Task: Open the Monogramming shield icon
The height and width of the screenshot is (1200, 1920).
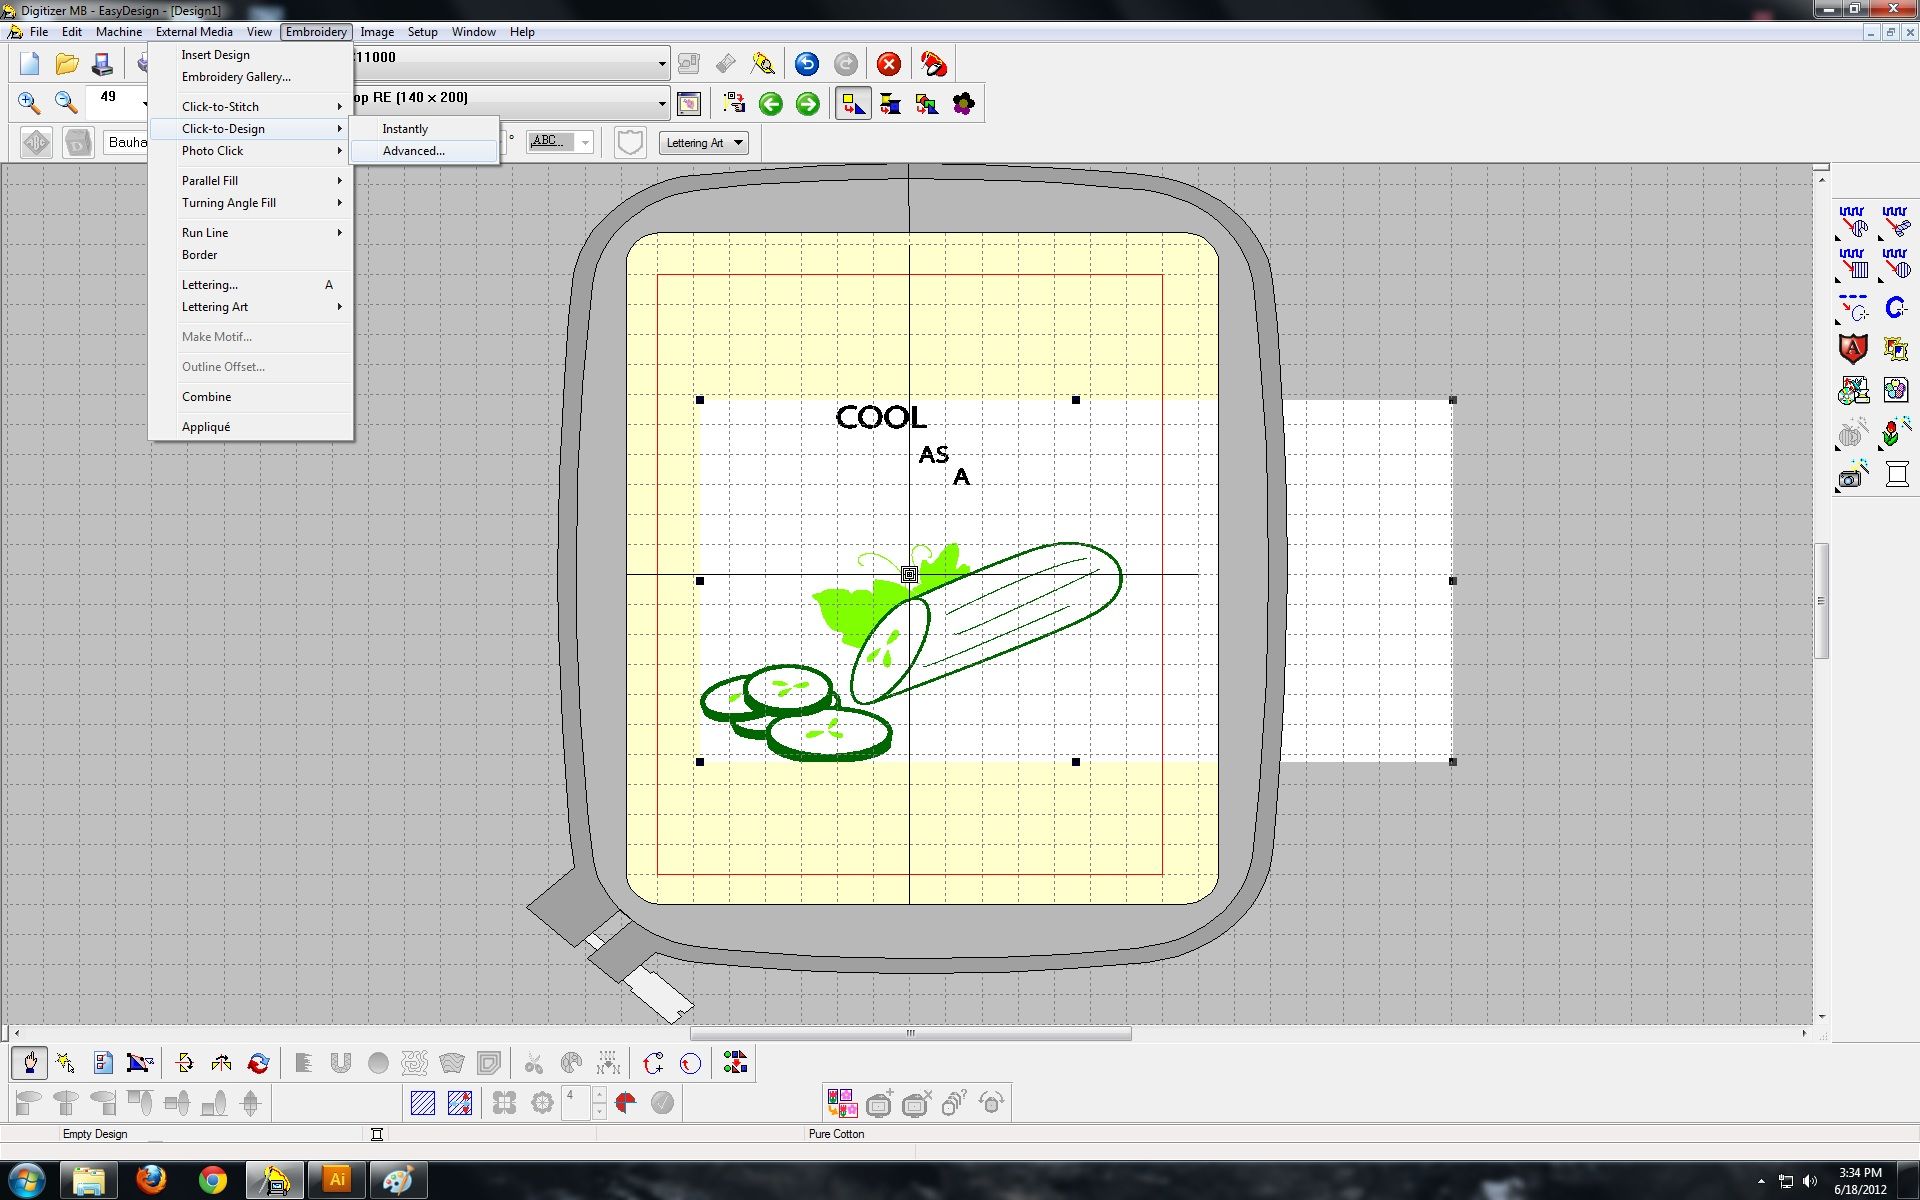Action: click(1853, 348)
